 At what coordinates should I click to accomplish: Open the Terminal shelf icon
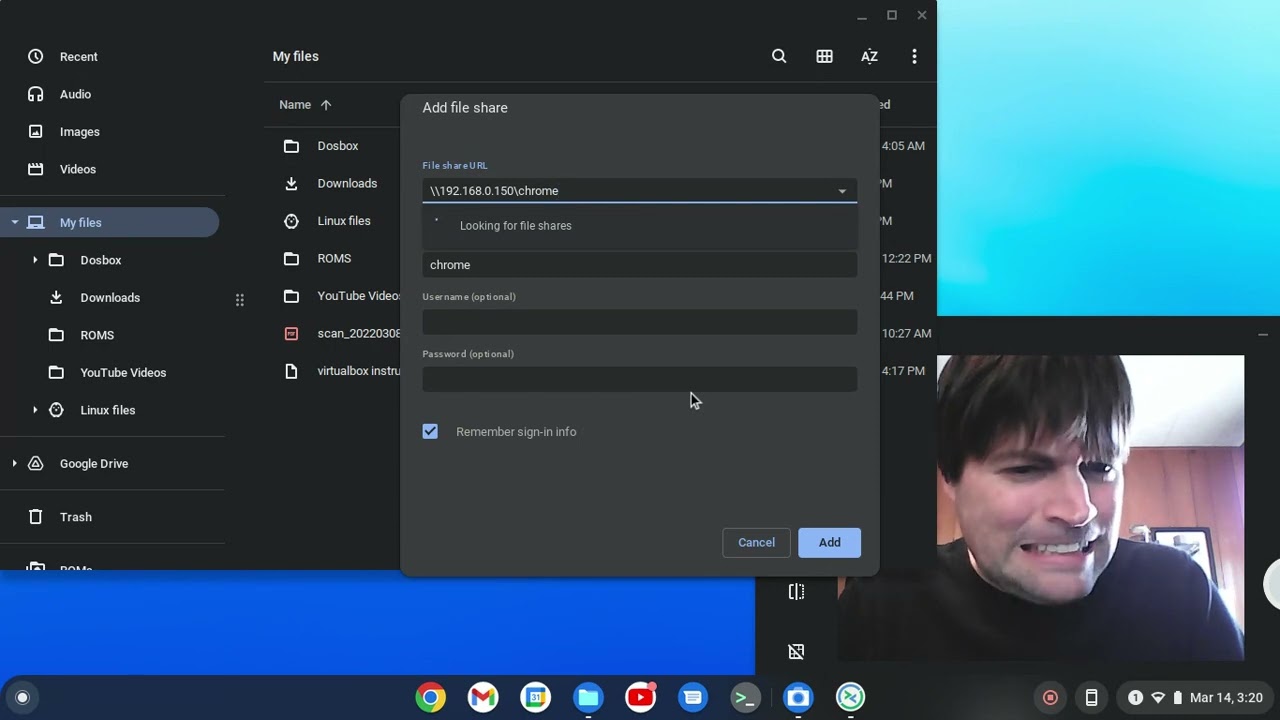(x=745, y=697)
